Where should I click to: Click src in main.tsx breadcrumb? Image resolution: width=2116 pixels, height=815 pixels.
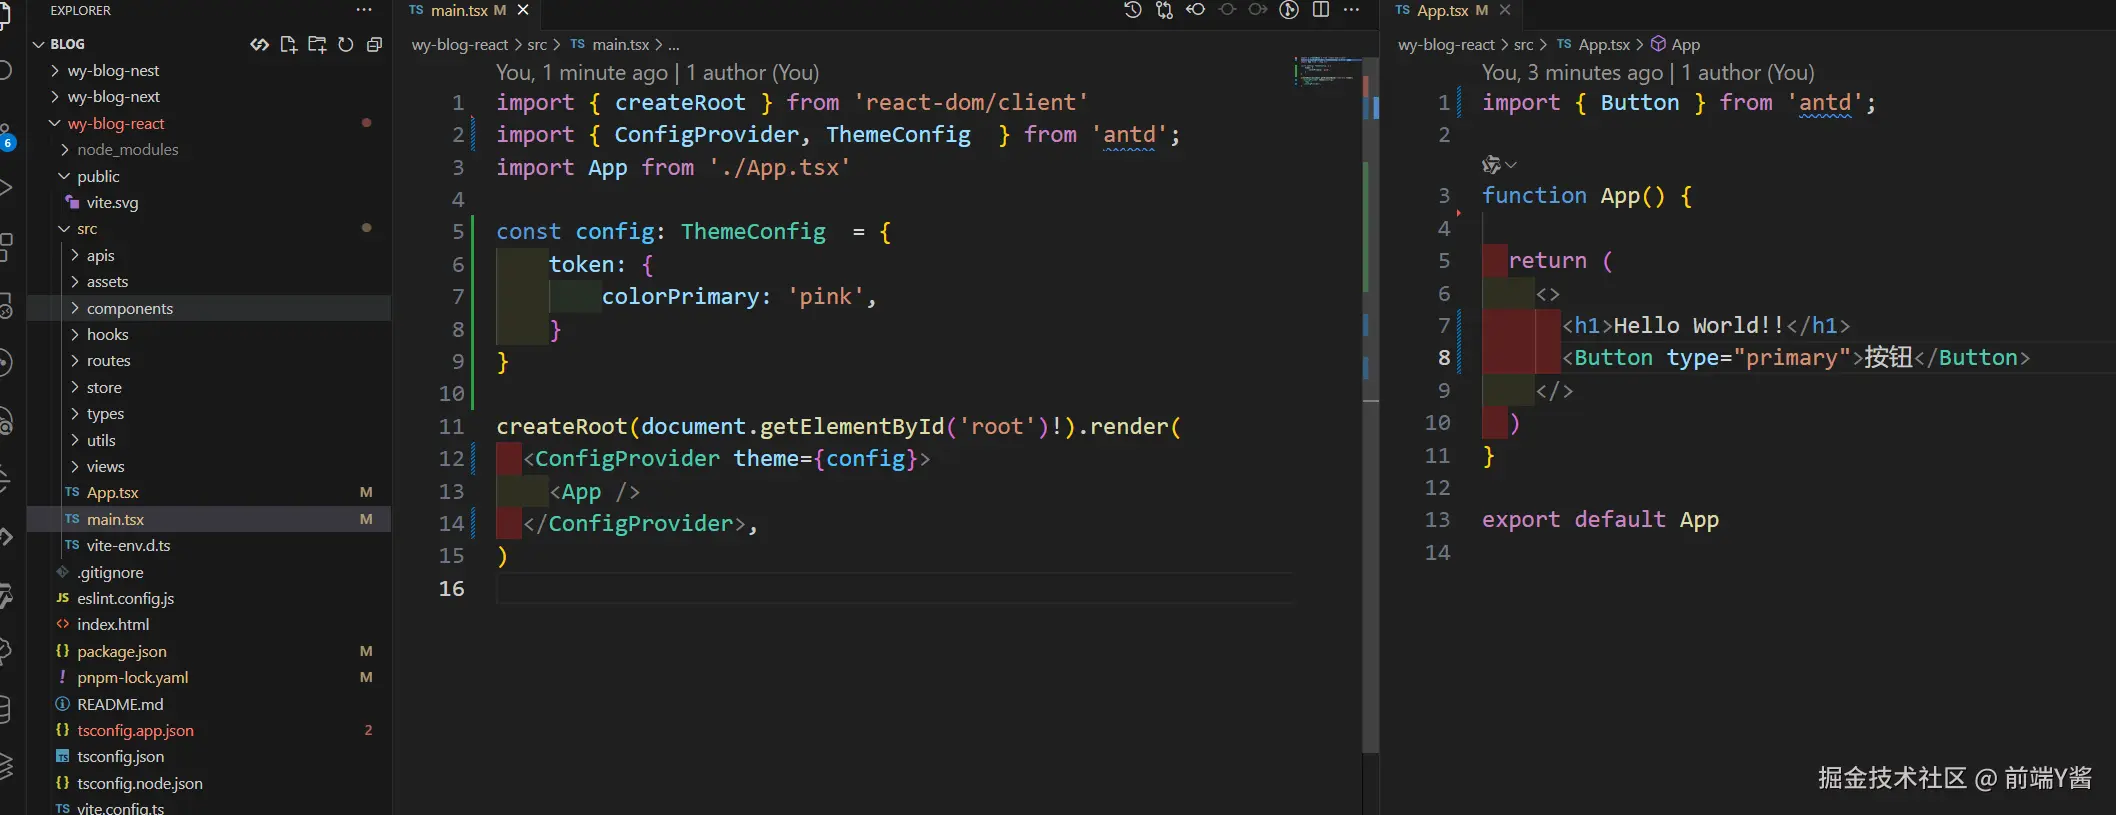click(537, 44)
